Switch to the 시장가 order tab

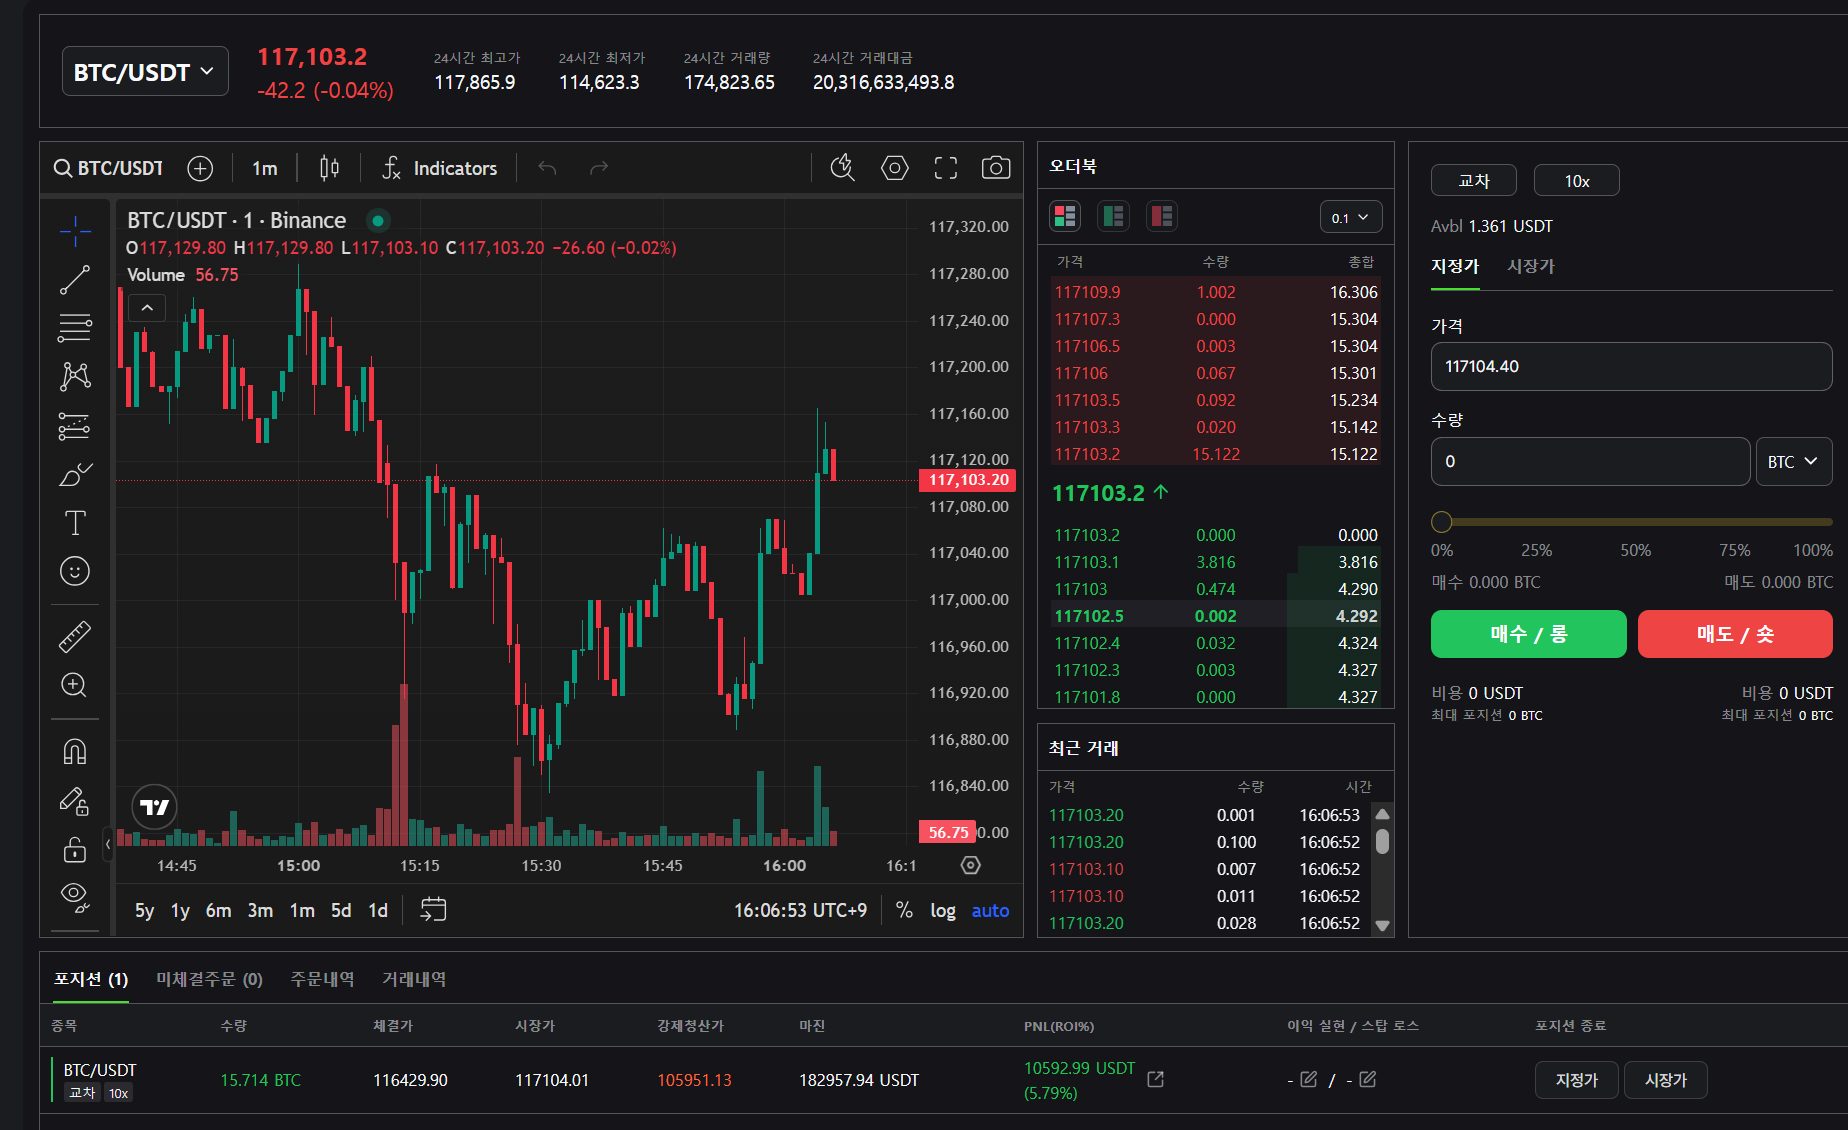[x=1531, y=266]
